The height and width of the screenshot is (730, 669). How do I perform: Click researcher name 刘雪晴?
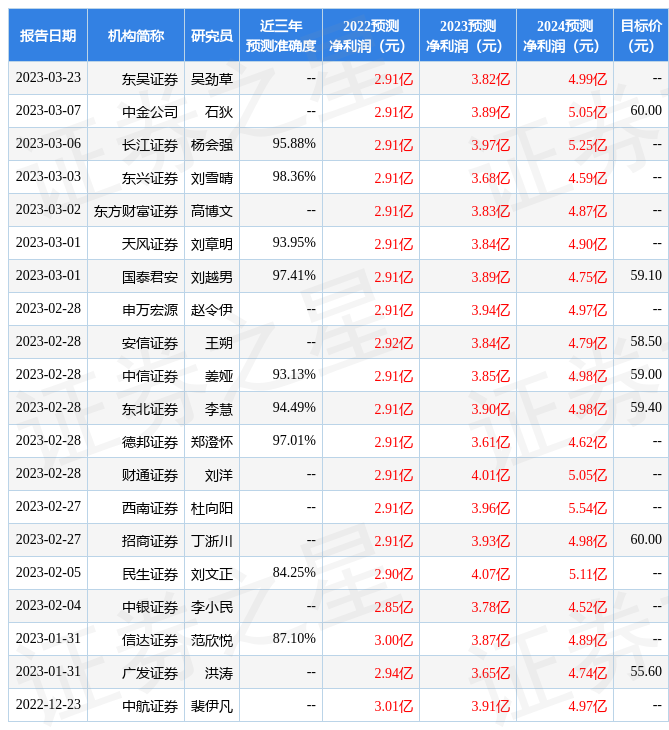pos(212,178)
